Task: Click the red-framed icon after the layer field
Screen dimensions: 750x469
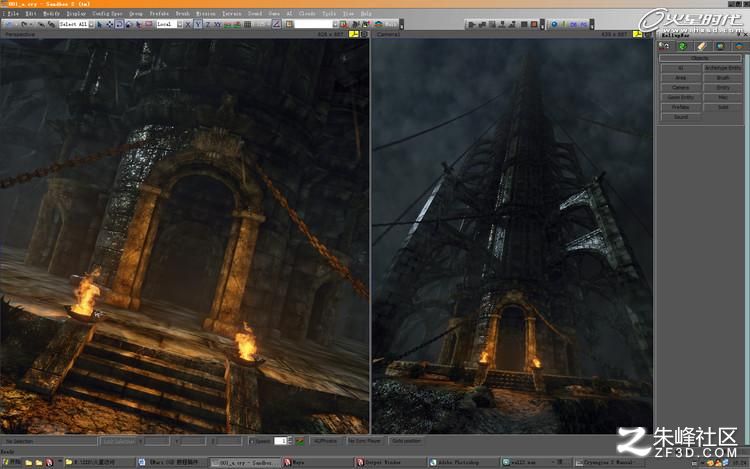Action: point(343,24)
